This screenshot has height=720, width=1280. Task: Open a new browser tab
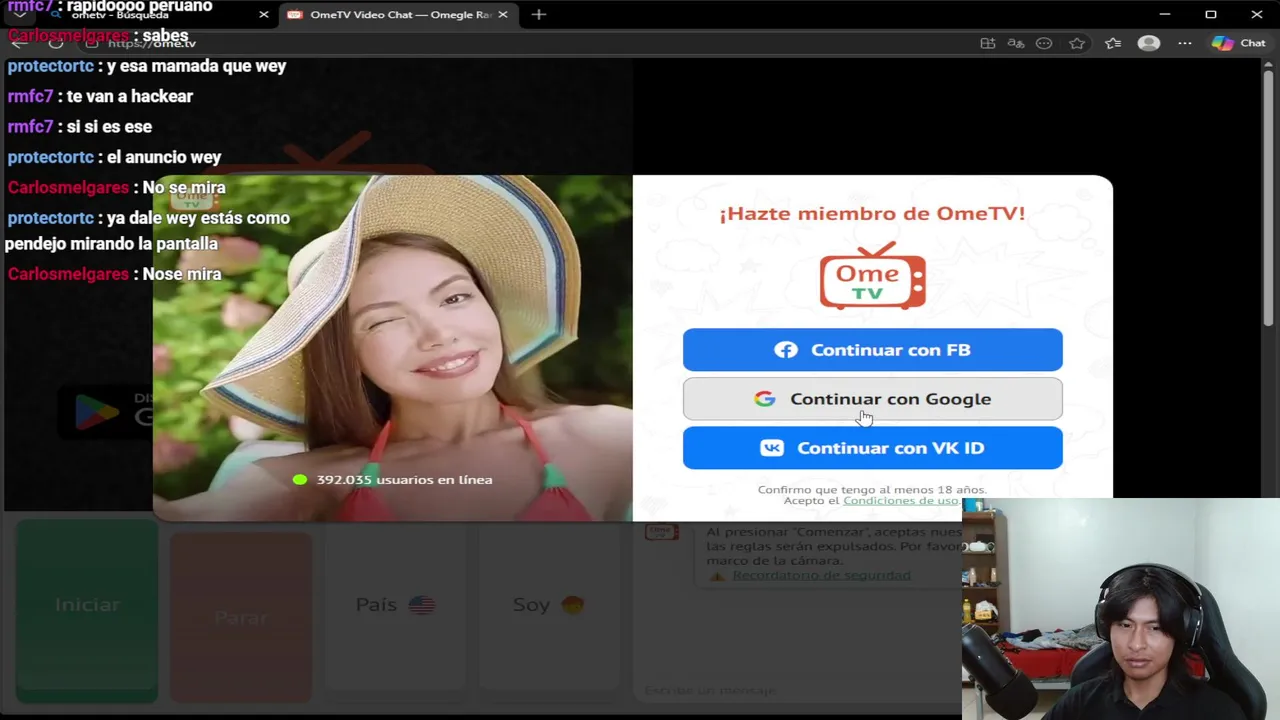(539, 15)
